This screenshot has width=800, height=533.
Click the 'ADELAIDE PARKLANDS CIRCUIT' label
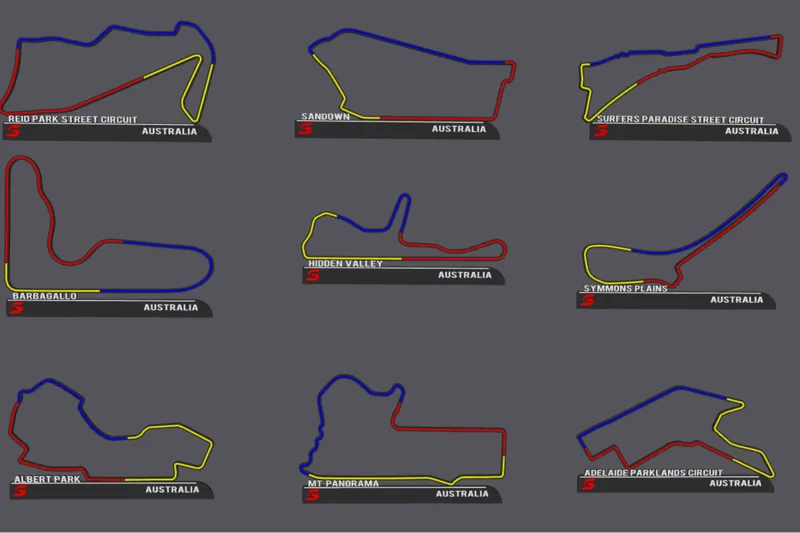[654, 472]
